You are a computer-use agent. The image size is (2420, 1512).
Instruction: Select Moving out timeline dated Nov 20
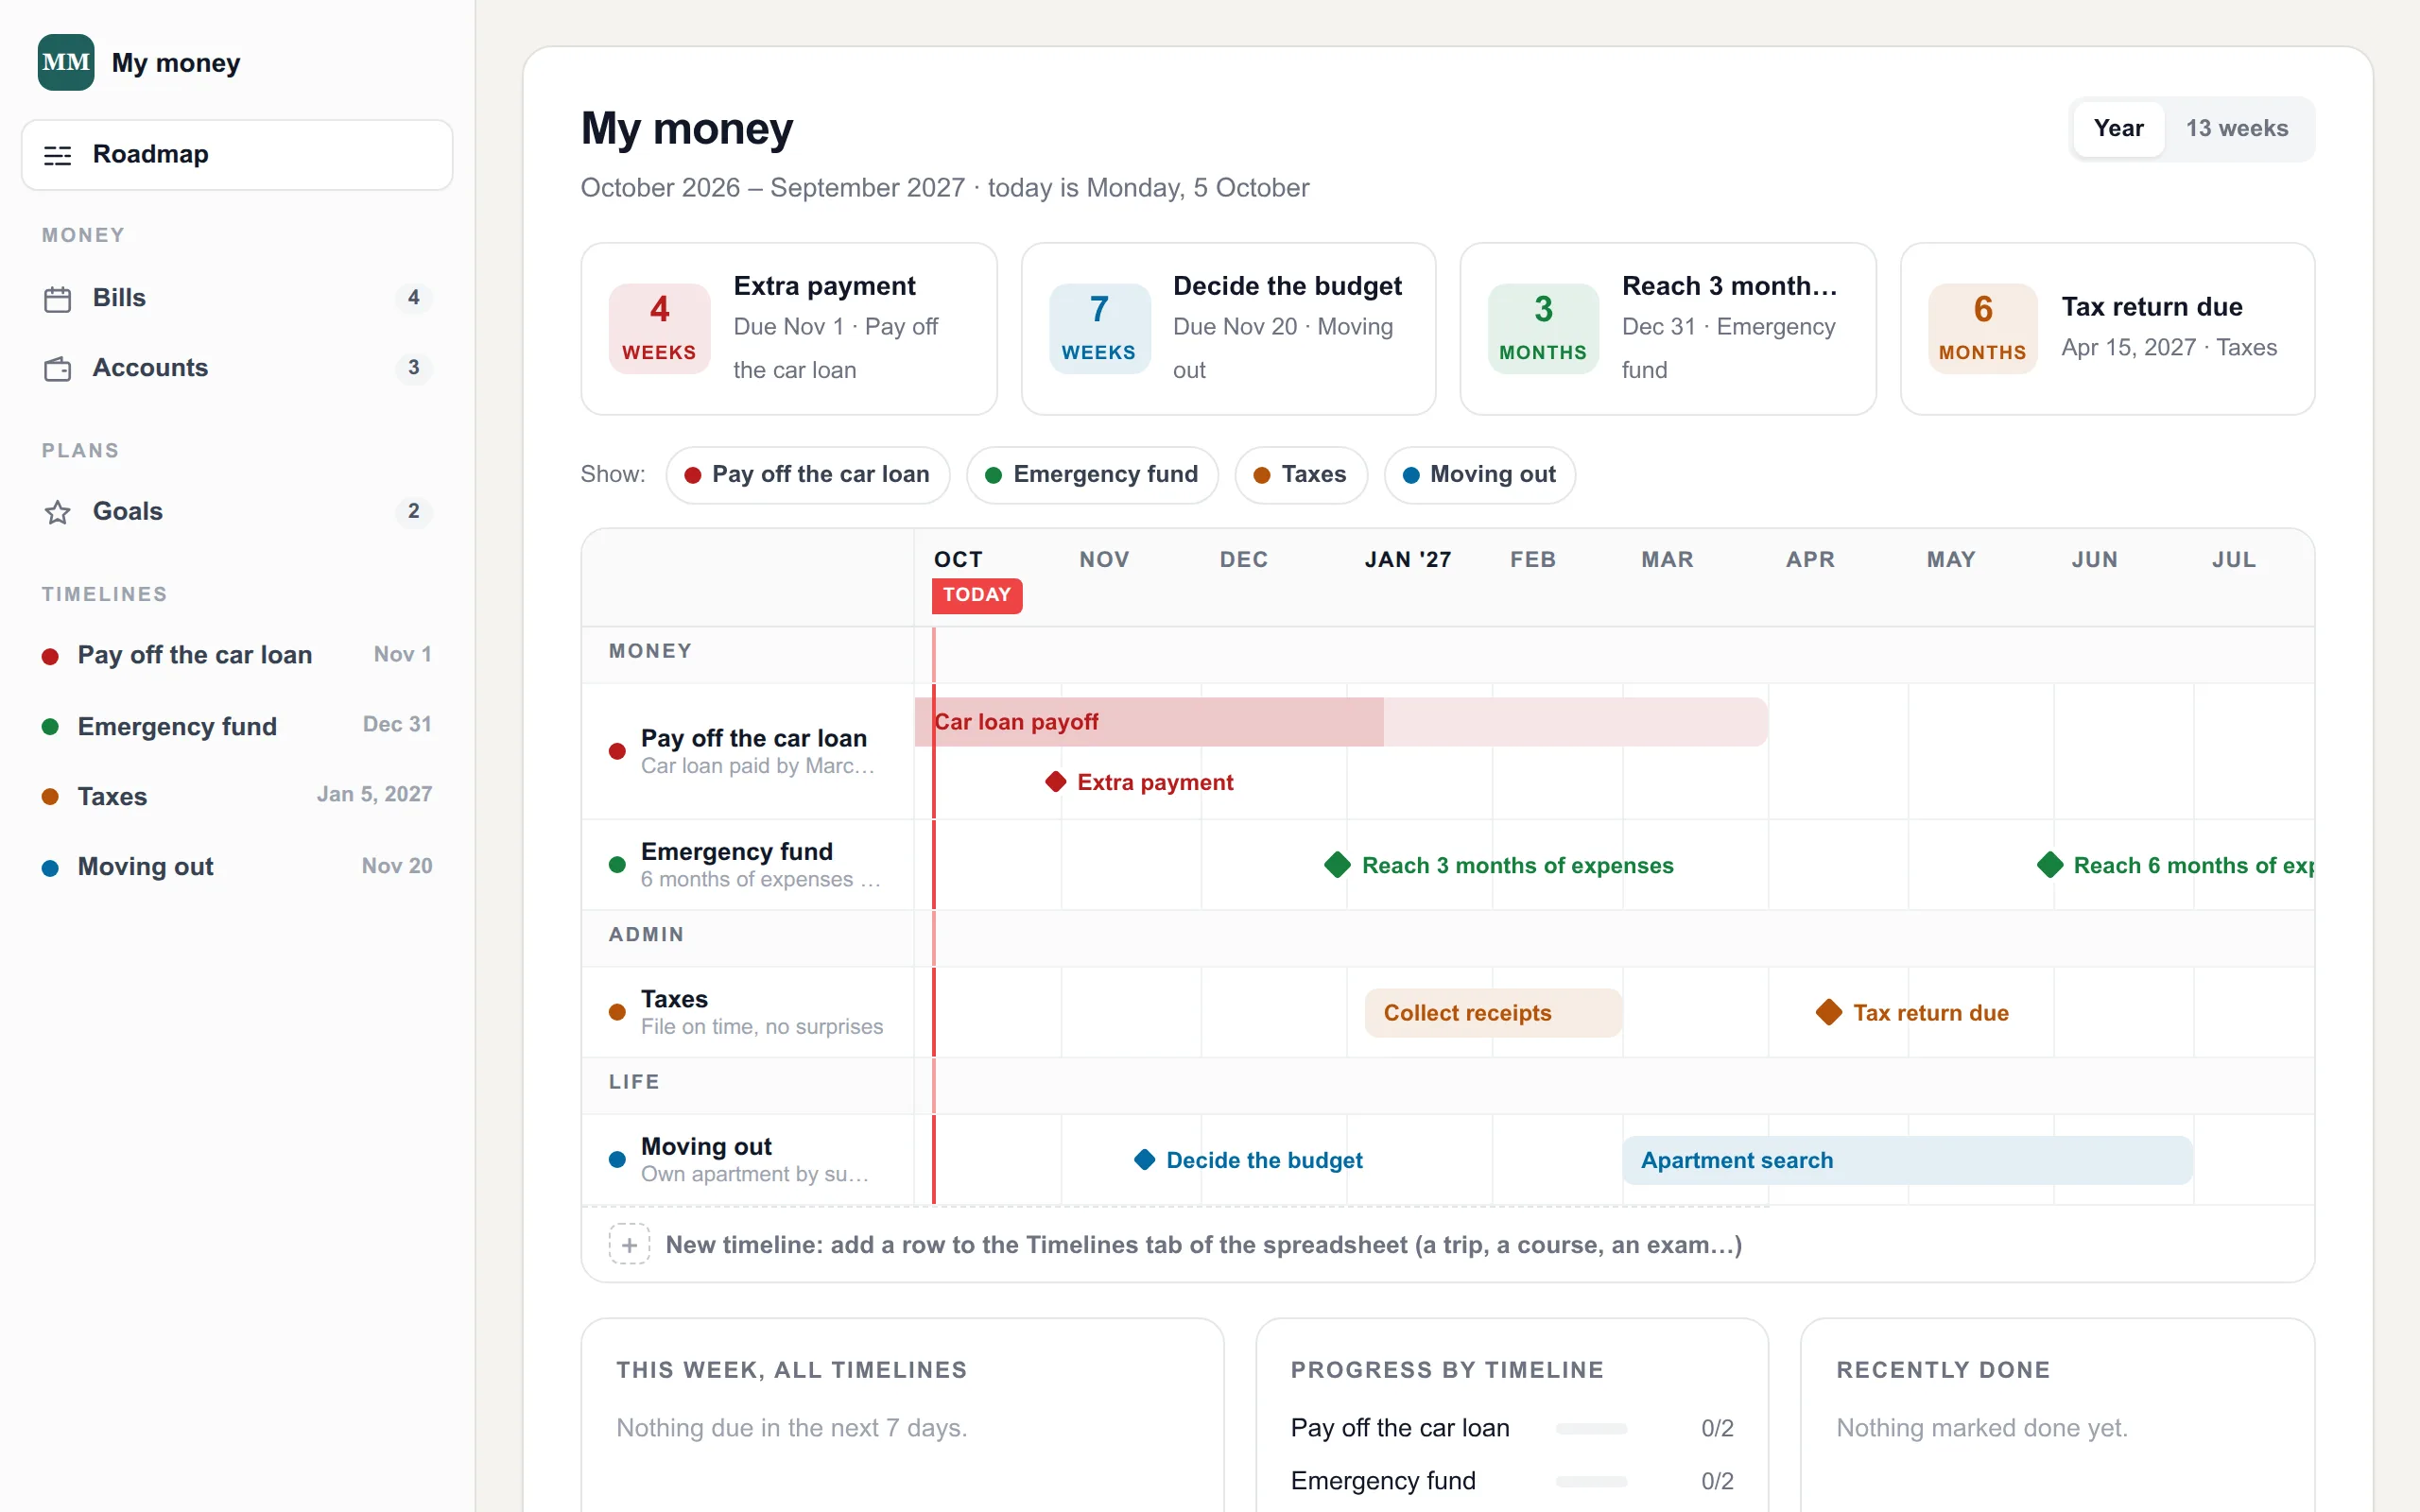(x=237, y=867)
